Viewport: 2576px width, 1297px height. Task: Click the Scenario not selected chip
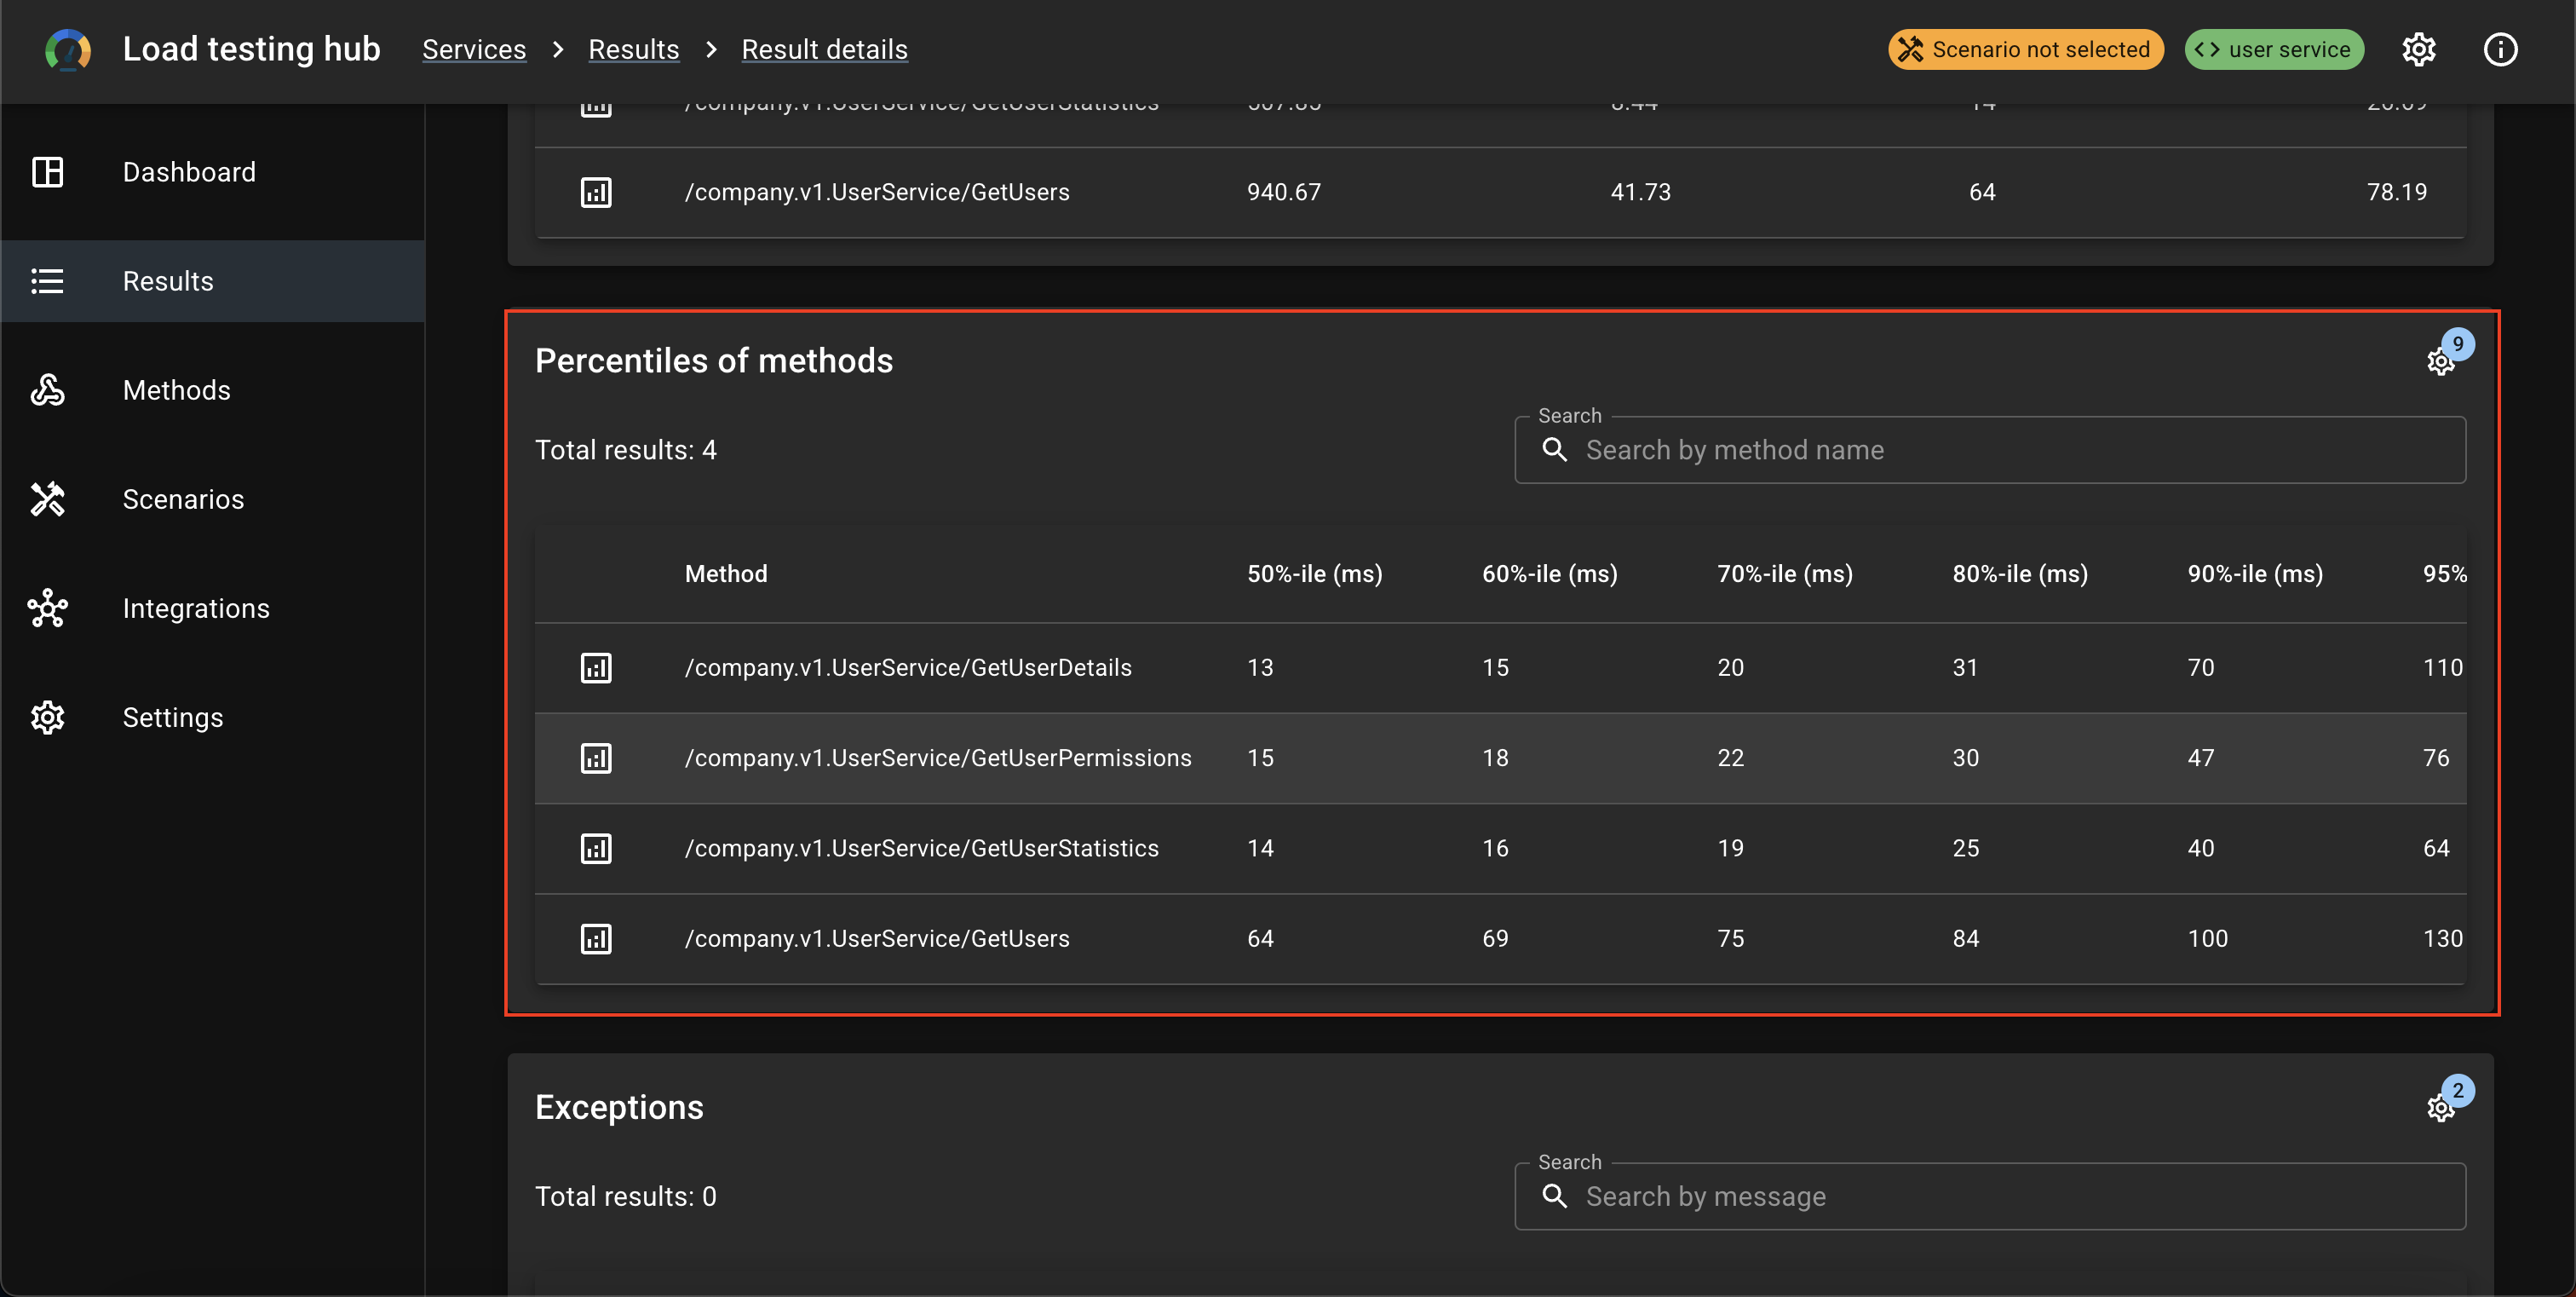pos(2026,49)
